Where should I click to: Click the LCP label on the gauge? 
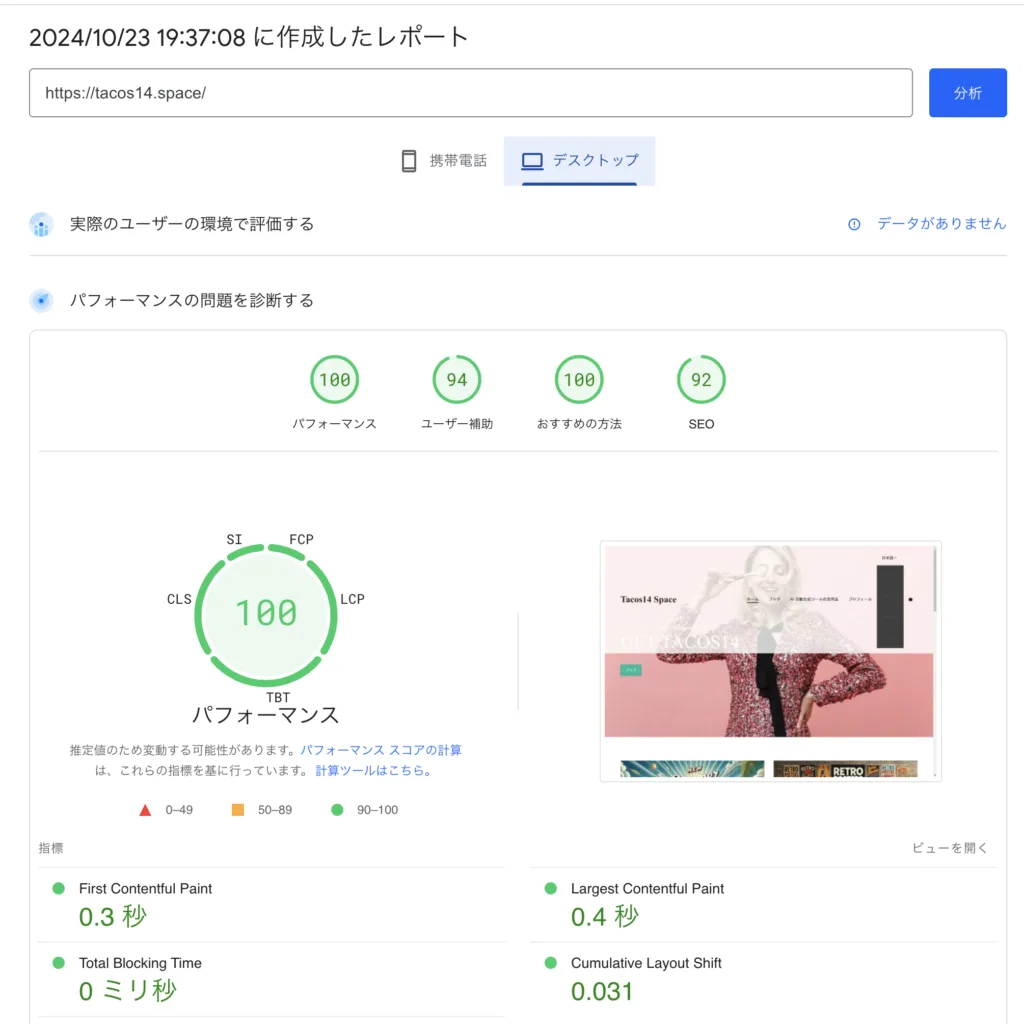tap(352, 599)
